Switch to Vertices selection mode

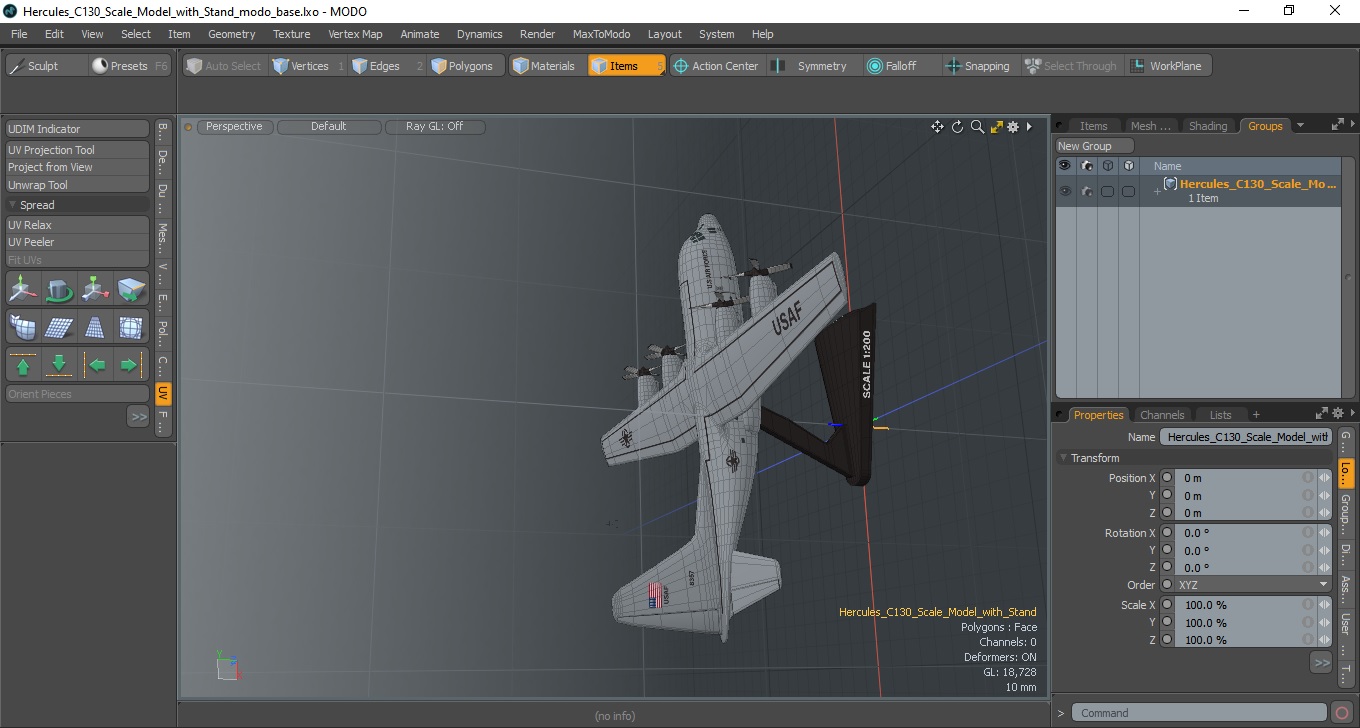[308, 66]
